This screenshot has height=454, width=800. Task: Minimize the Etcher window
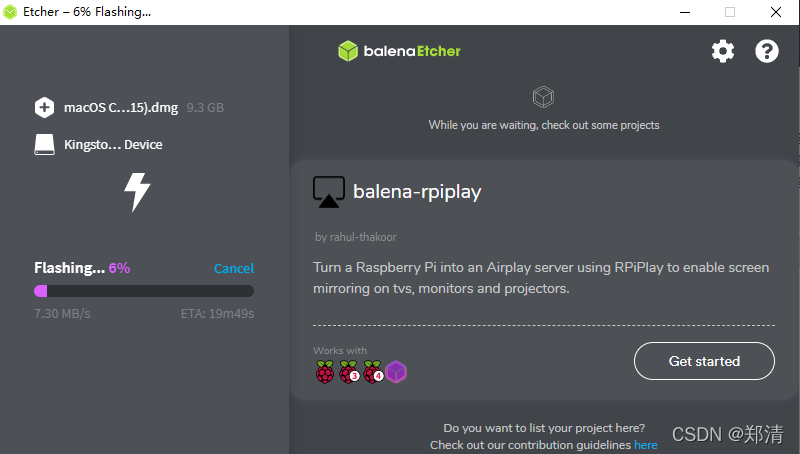(685, 12)
